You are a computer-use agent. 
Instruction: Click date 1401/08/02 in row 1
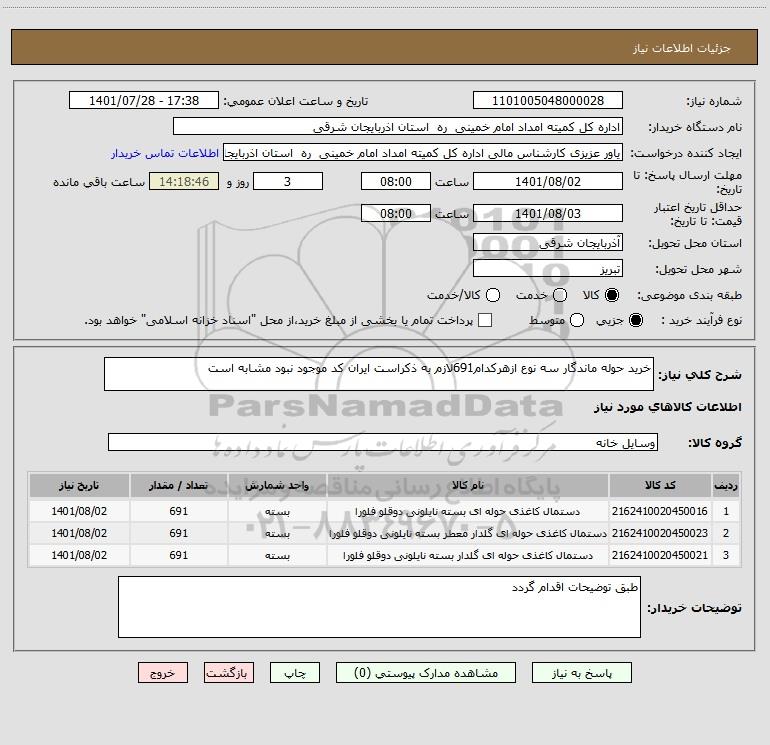[x=79, y=511]
